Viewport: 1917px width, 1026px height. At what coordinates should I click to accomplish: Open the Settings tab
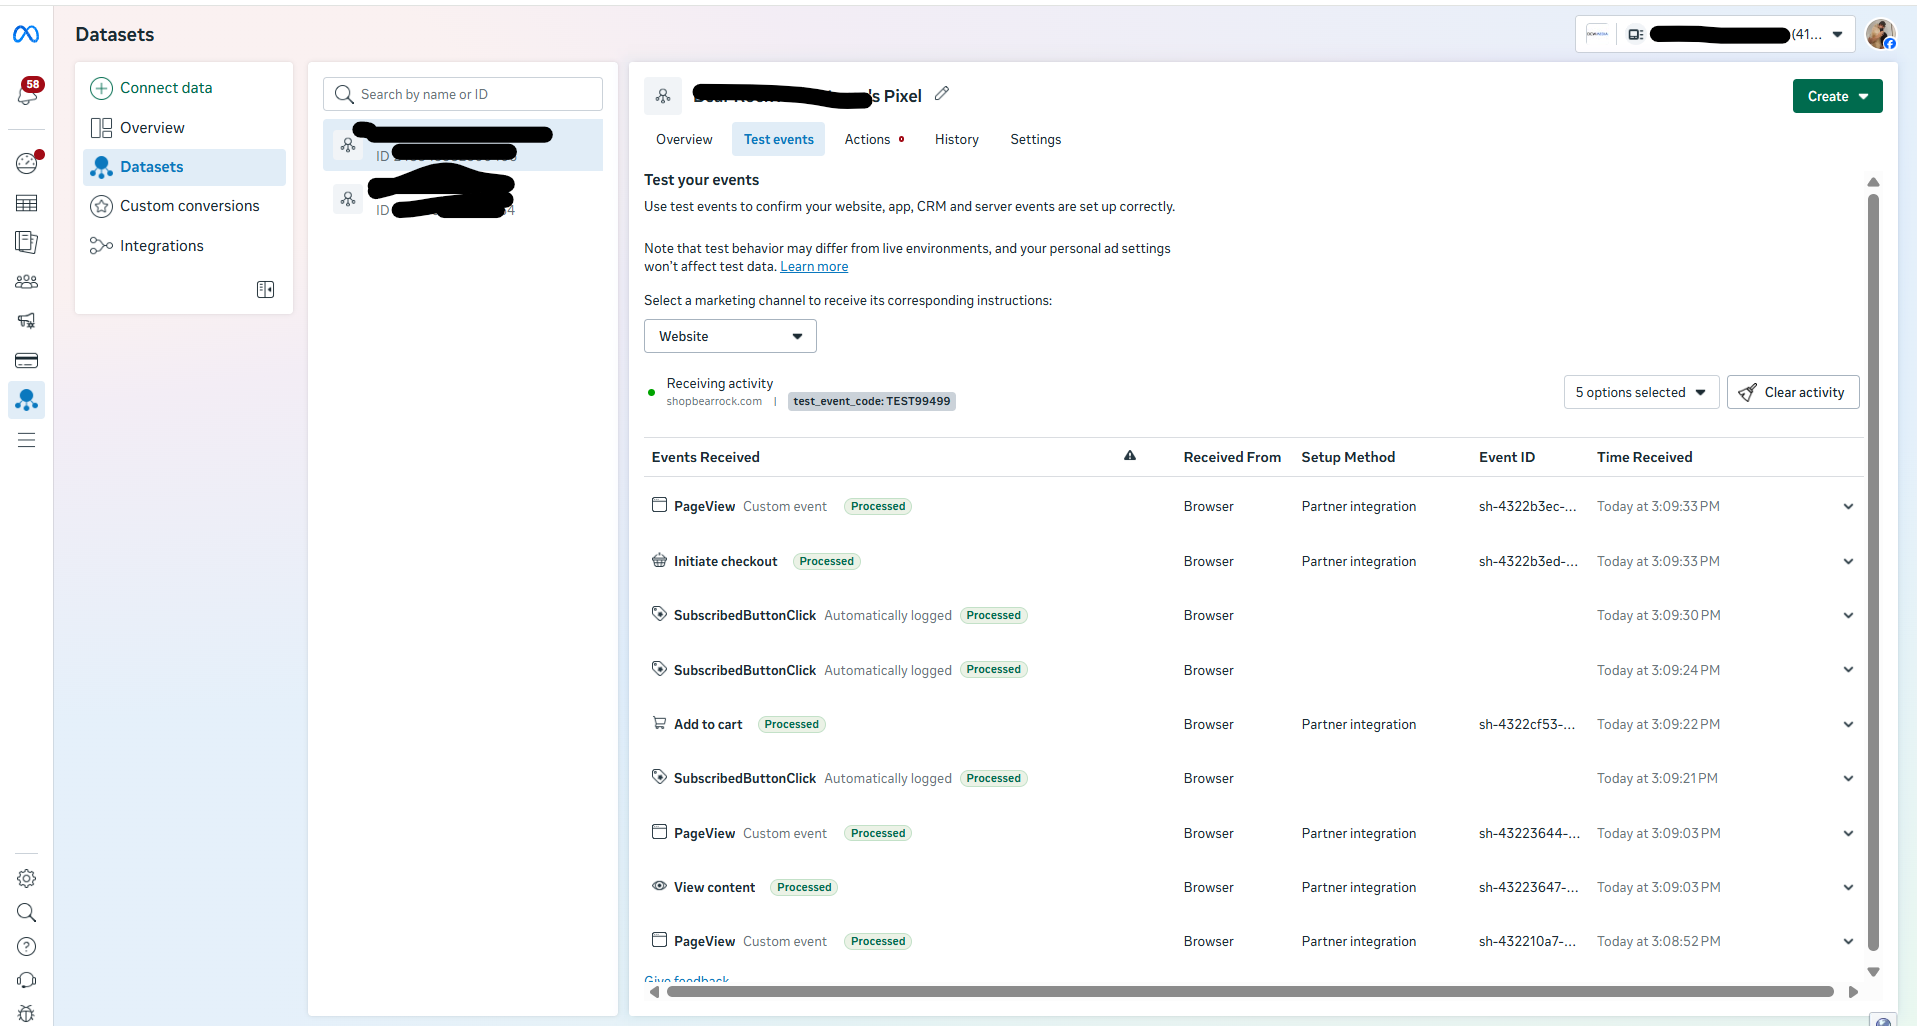(x=1035, y=139)
